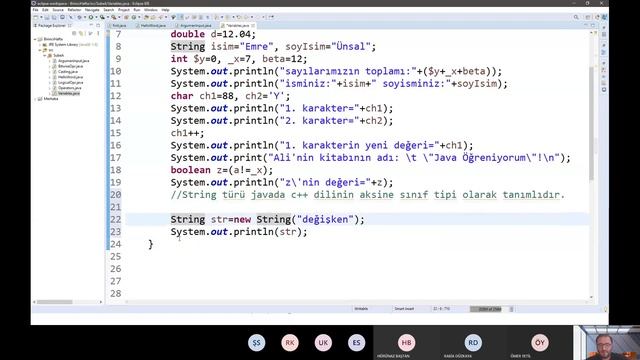Select Casting.java in Package Explorer tree
This screenshot has height=360, width=640.
(67, 71)
